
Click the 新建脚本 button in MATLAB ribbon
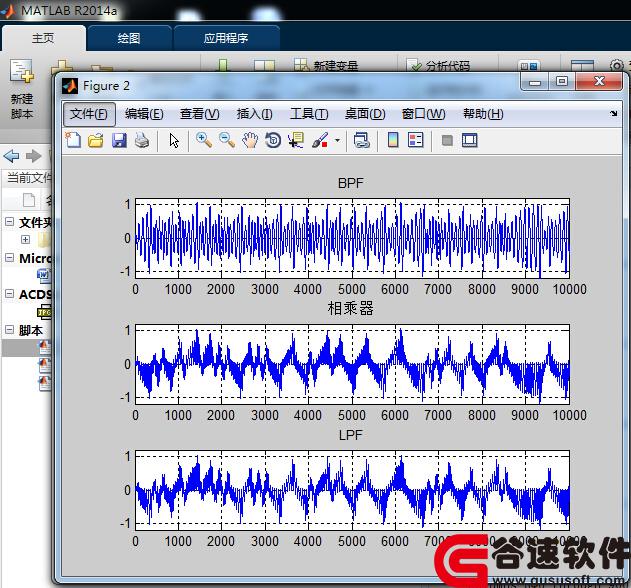point(22,89)
